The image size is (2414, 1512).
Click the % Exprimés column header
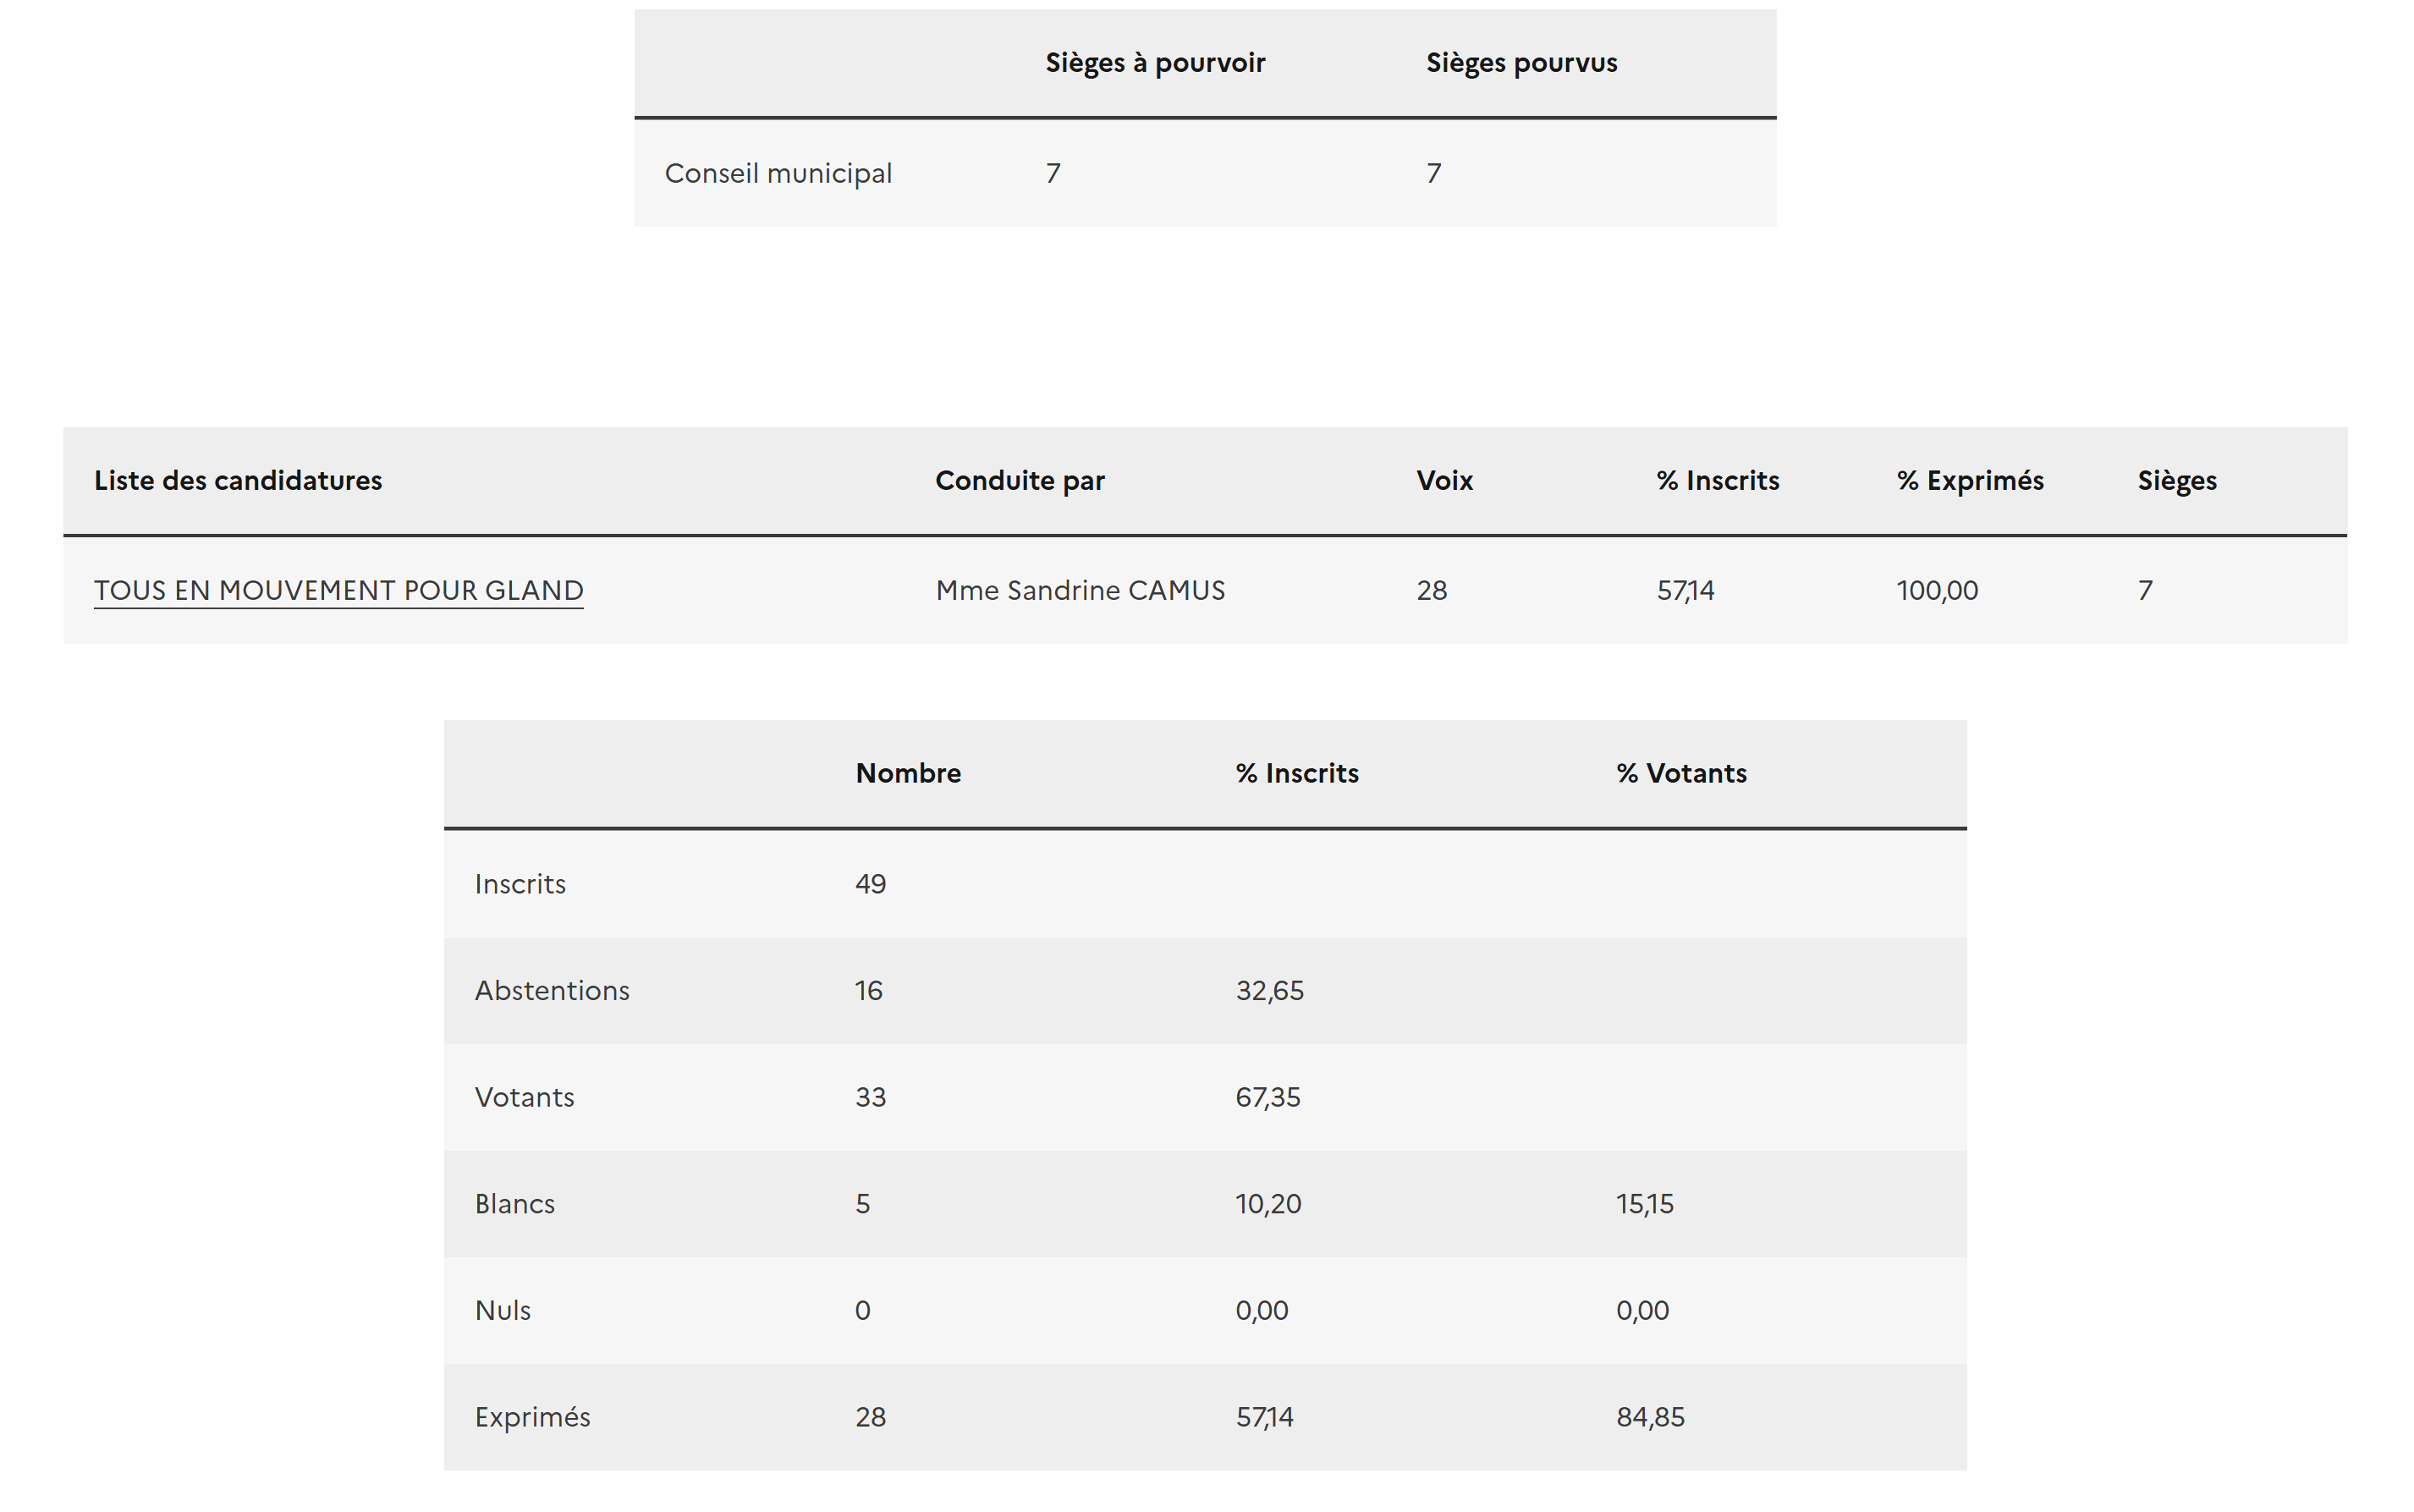(1969, 481)
